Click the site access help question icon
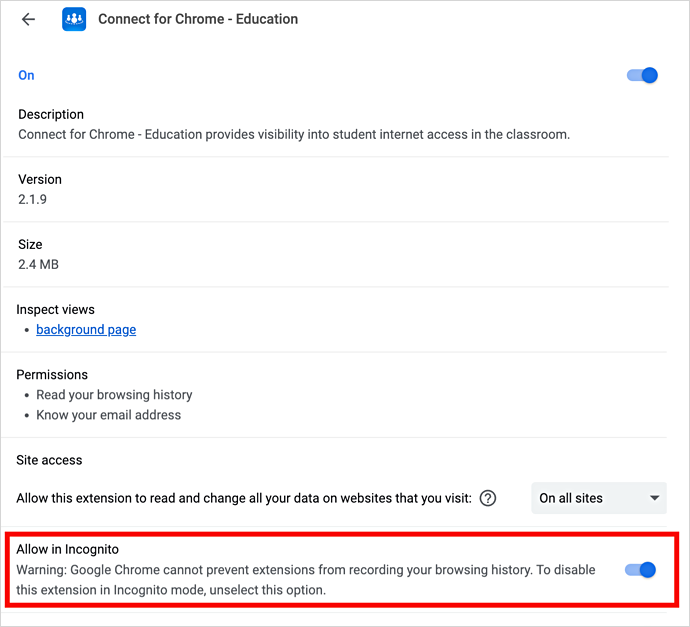The height and width of the screenshot is (627, 690). [488, 498]
